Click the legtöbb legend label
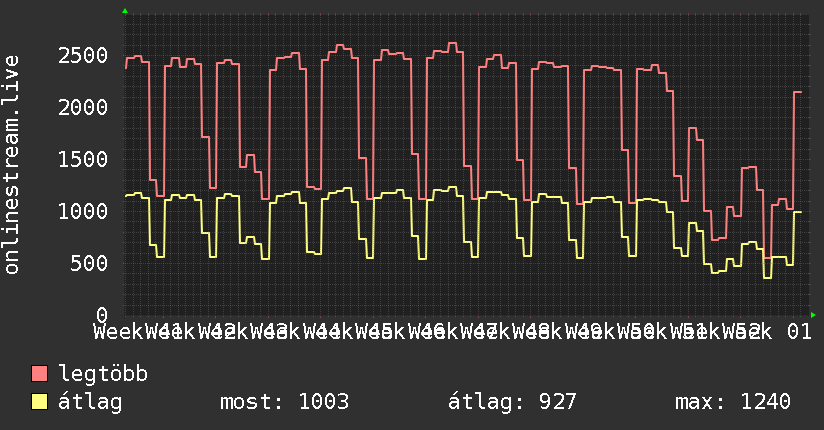The height and width of the screenshot is (430, 824). click(103, 374)
